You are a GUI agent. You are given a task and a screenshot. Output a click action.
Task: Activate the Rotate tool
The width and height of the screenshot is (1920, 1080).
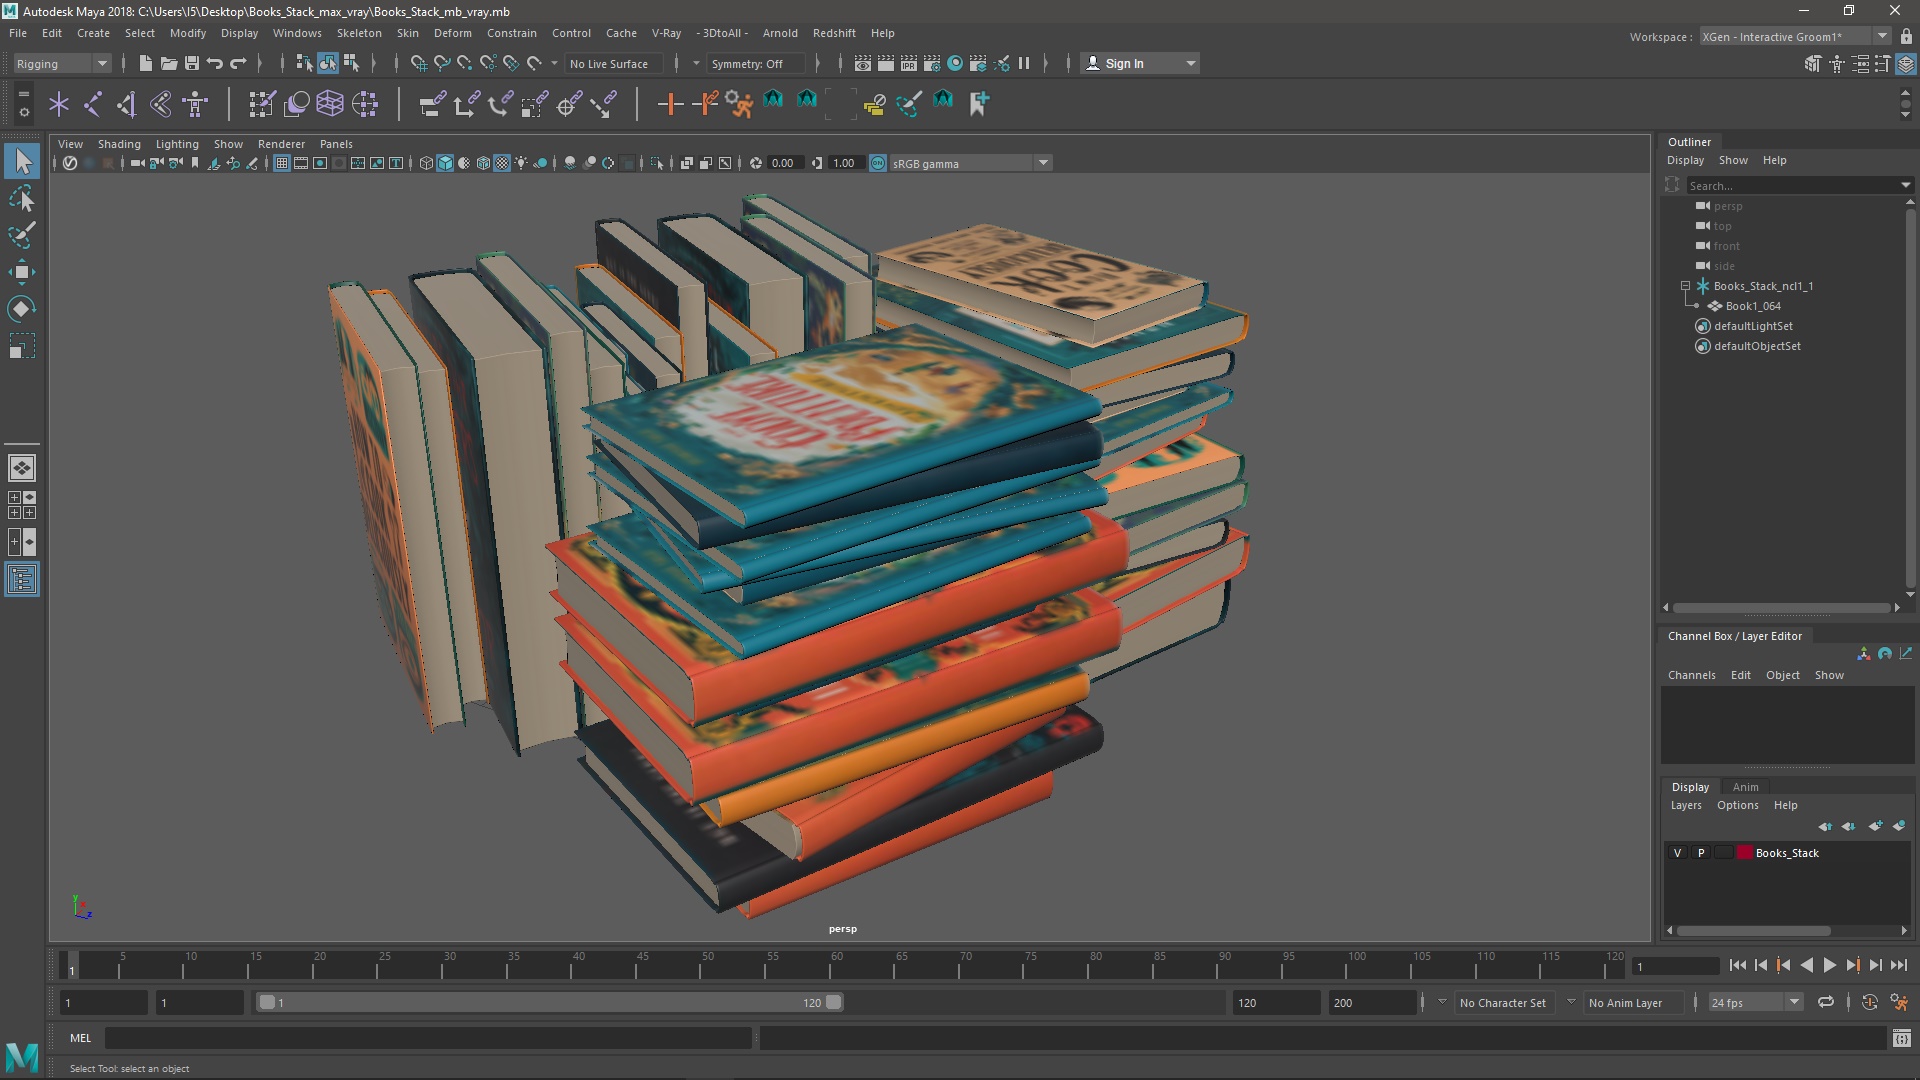point(22,309)
